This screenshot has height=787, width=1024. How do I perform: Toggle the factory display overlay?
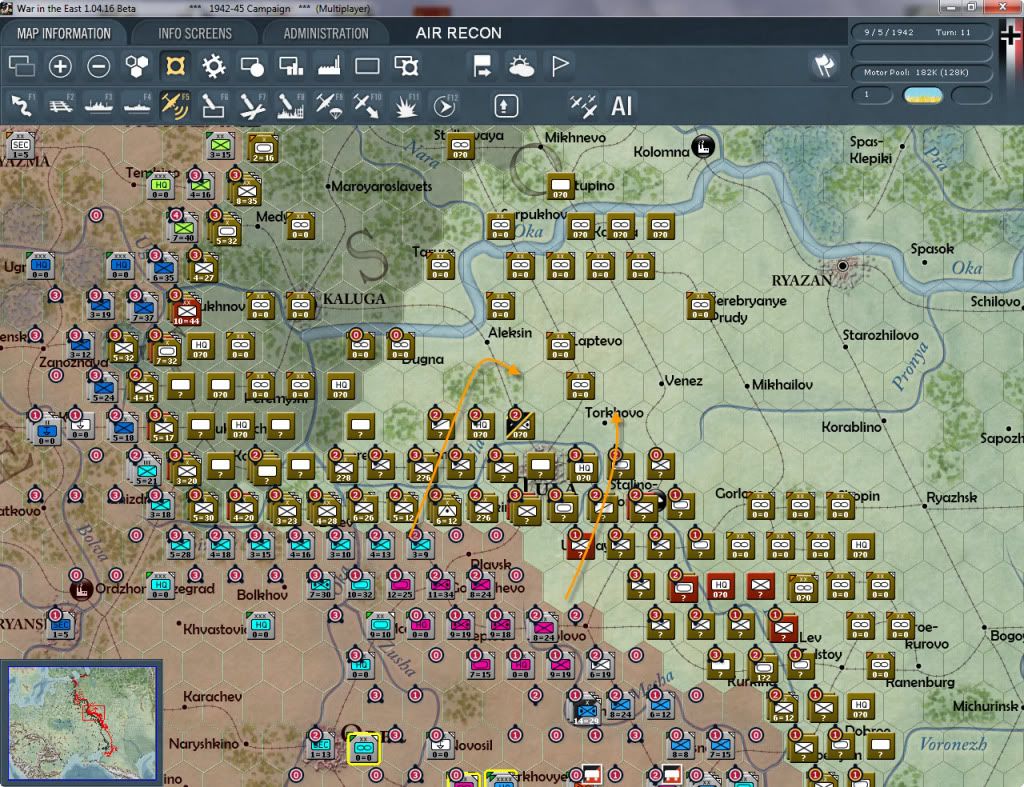click(x=329, y=66)
